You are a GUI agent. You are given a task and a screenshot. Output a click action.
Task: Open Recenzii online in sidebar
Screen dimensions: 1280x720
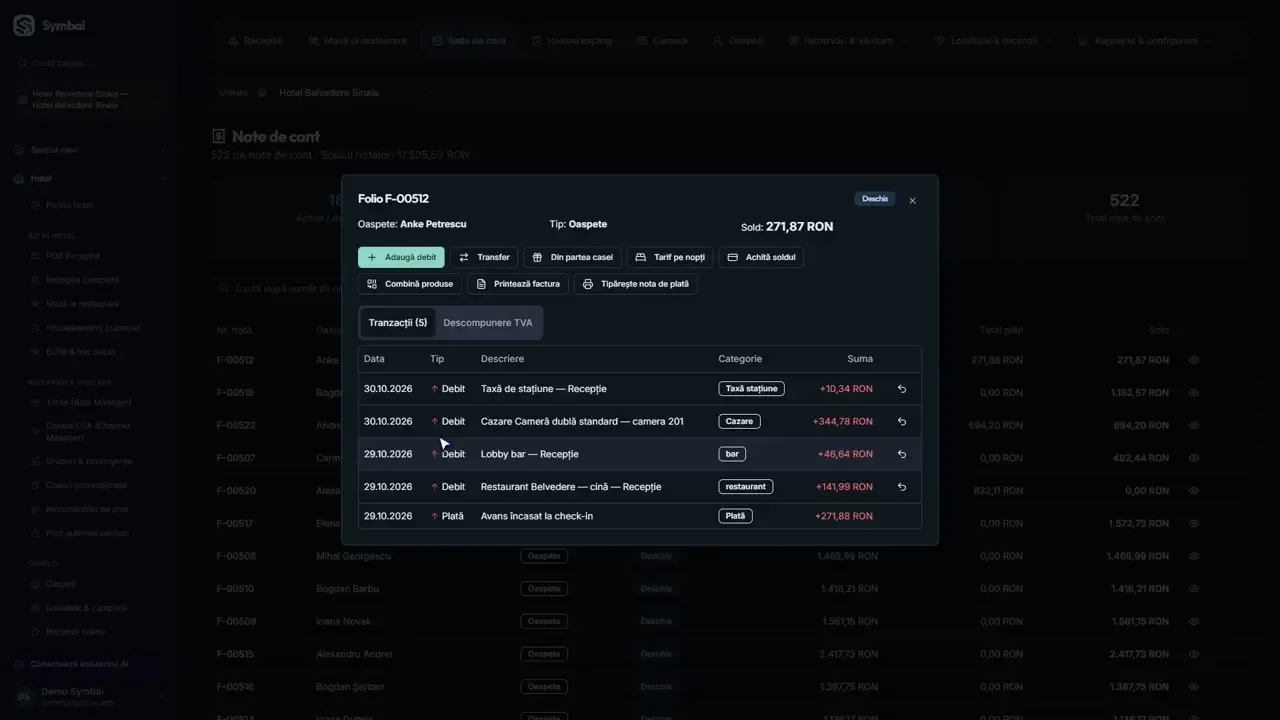pos(76,632)
